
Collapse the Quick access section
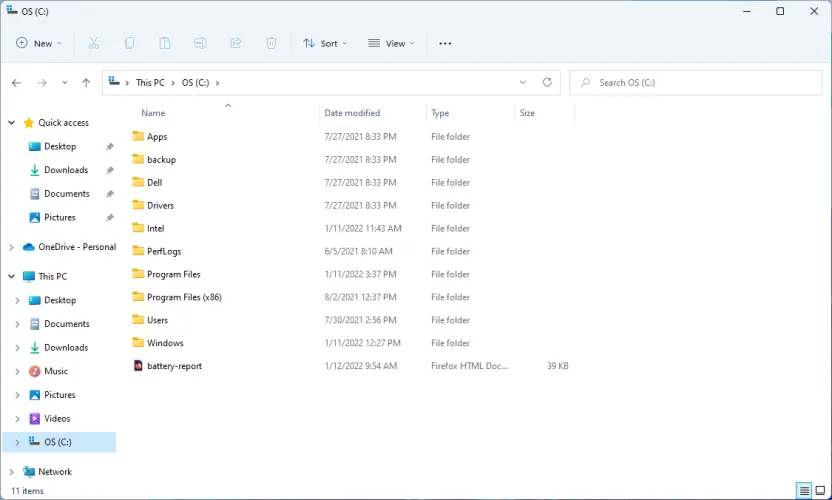[12, 123]
